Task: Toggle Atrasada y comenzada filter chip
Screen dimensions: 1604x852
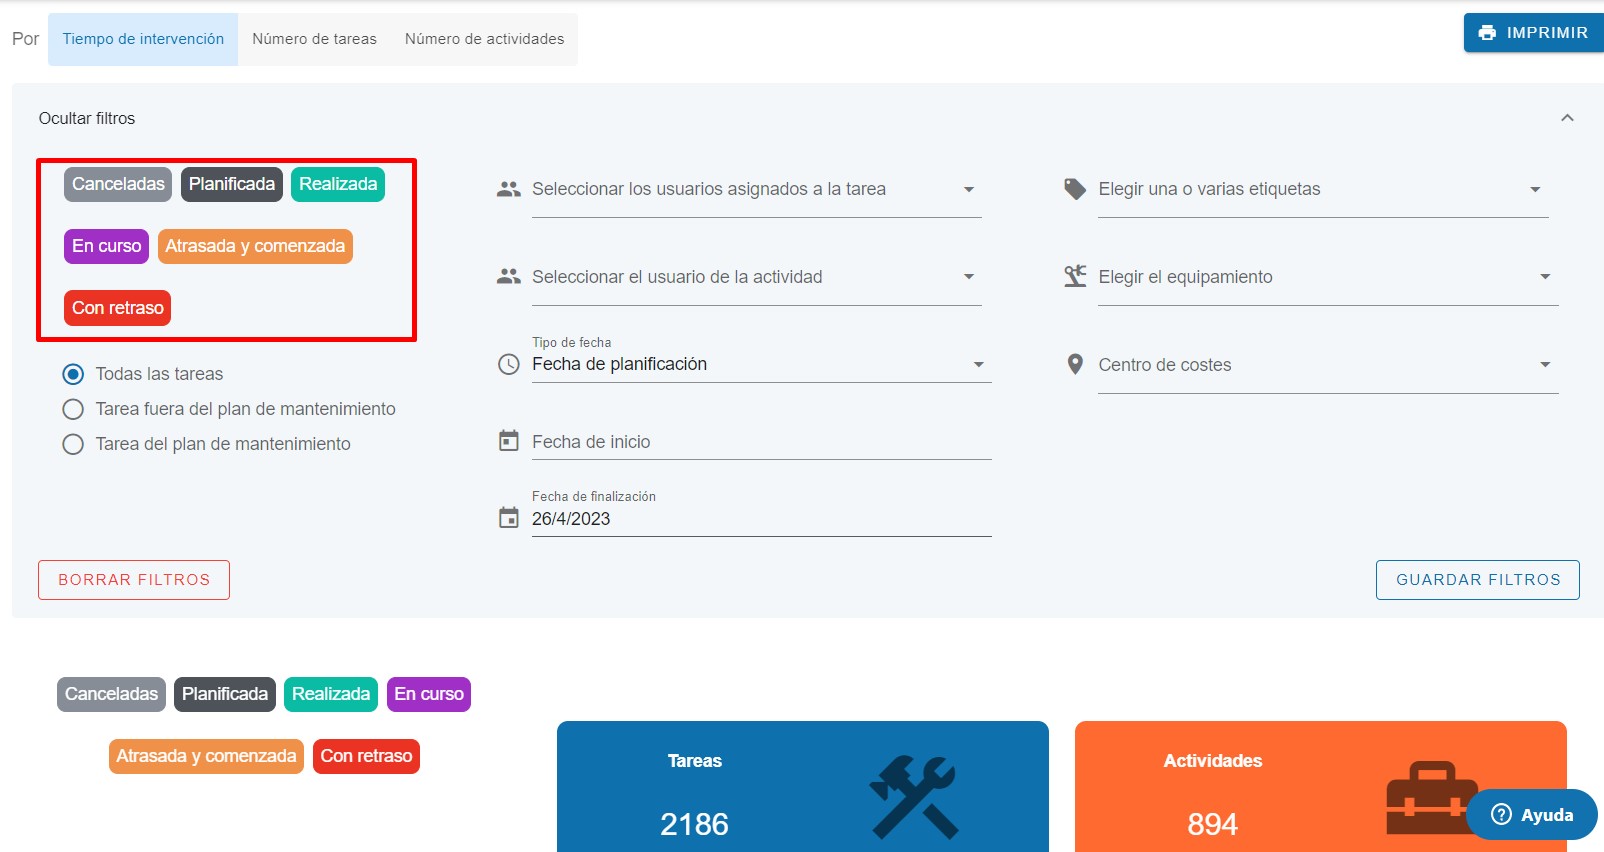Action: coord(255,246)
